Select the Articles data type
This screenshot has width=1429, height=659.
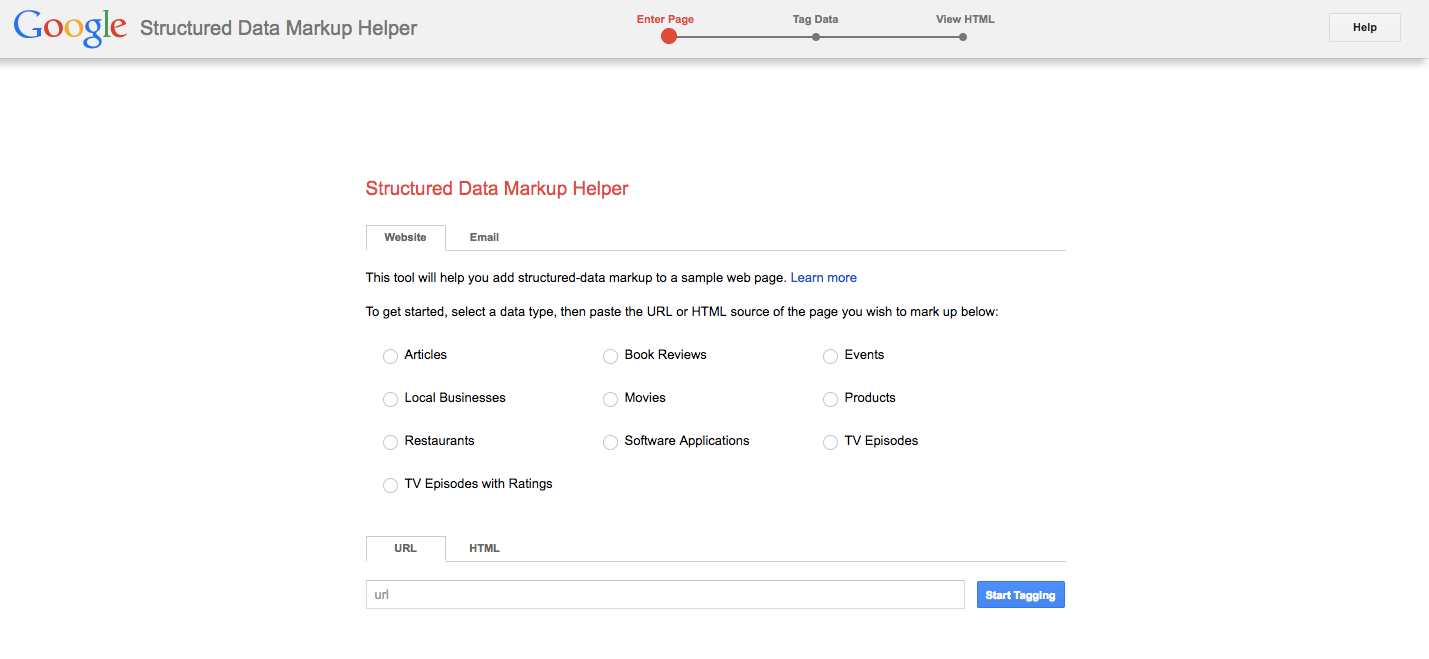tap(390, 356)
